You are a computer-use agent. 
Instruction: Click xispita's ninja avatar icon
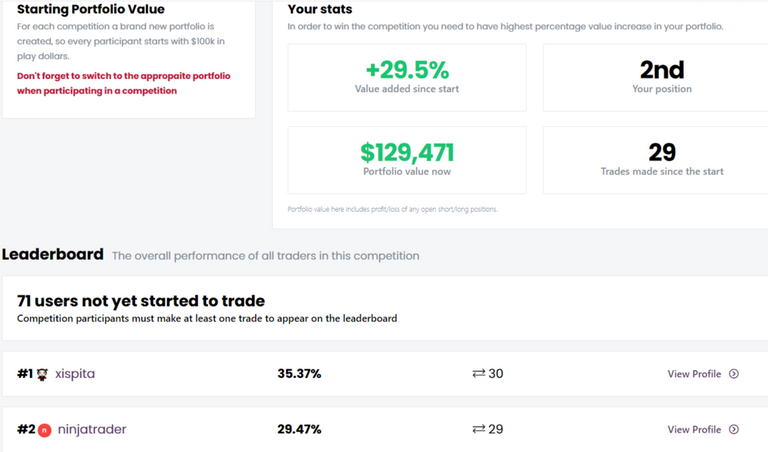point(43,374)
